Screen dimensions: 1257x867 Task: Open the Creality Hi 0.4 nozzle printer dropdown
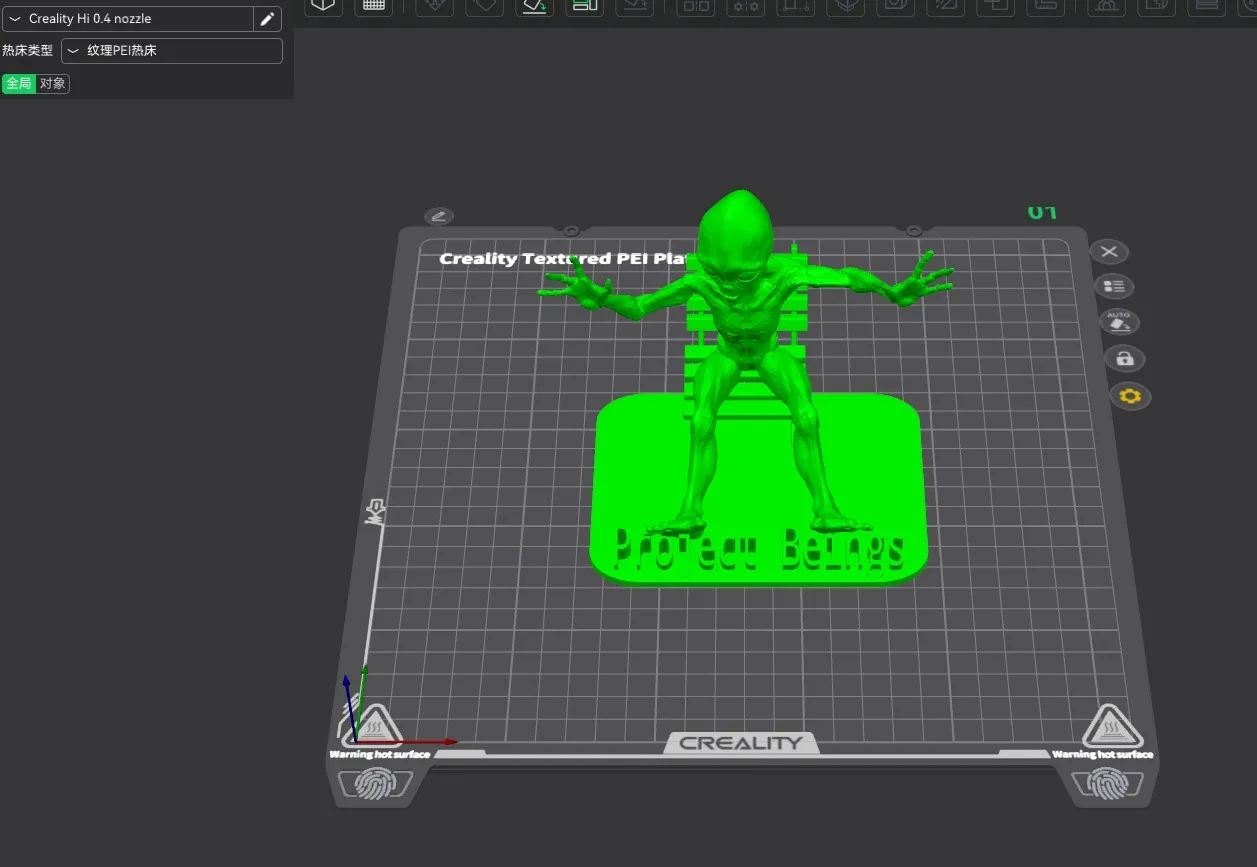128,19
